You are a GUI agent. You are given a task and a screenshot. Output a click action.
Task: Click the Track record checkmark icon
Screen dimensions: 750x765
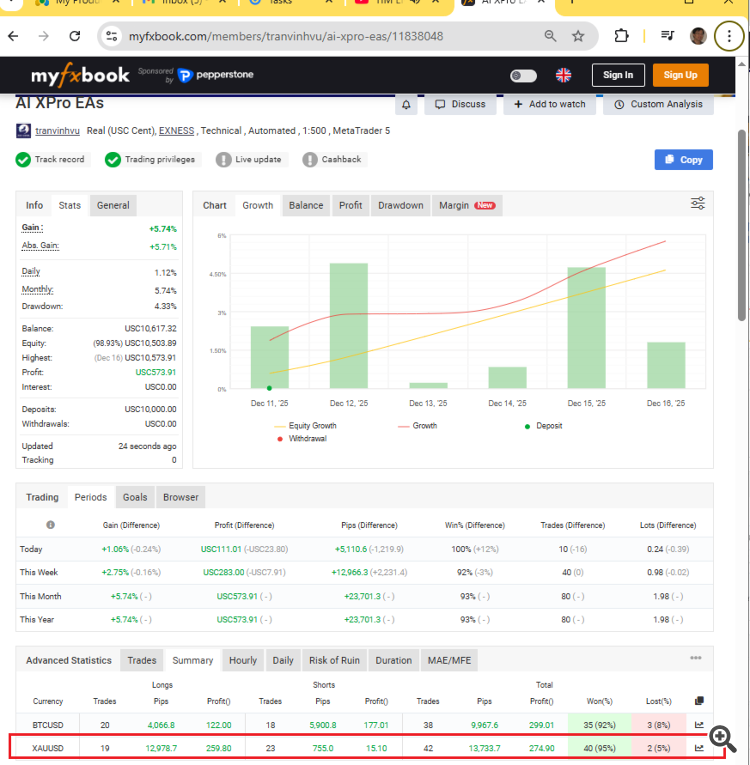[x=23, y=160]
